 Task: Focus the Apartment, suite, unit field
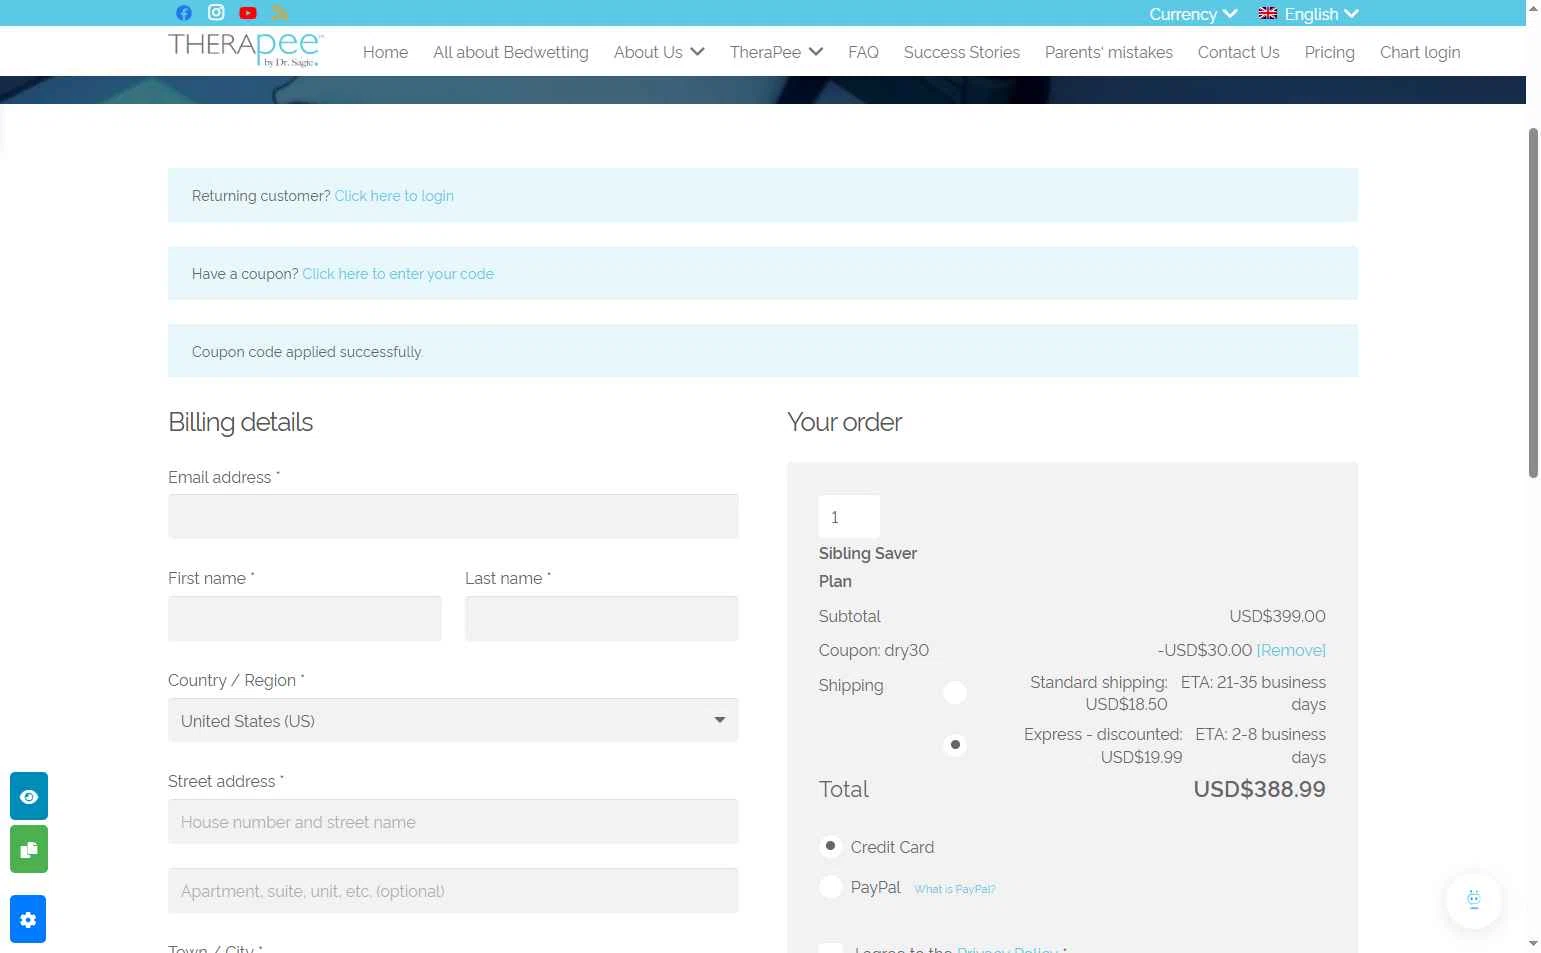pyautogui.click(x=453, y=890)
